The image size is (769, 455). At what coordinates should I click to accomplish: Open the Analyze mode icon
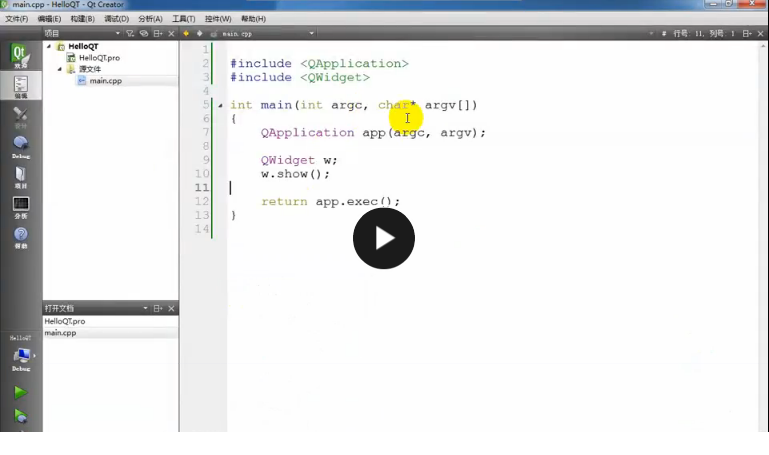pyautogui.click(x=21, y=207)
